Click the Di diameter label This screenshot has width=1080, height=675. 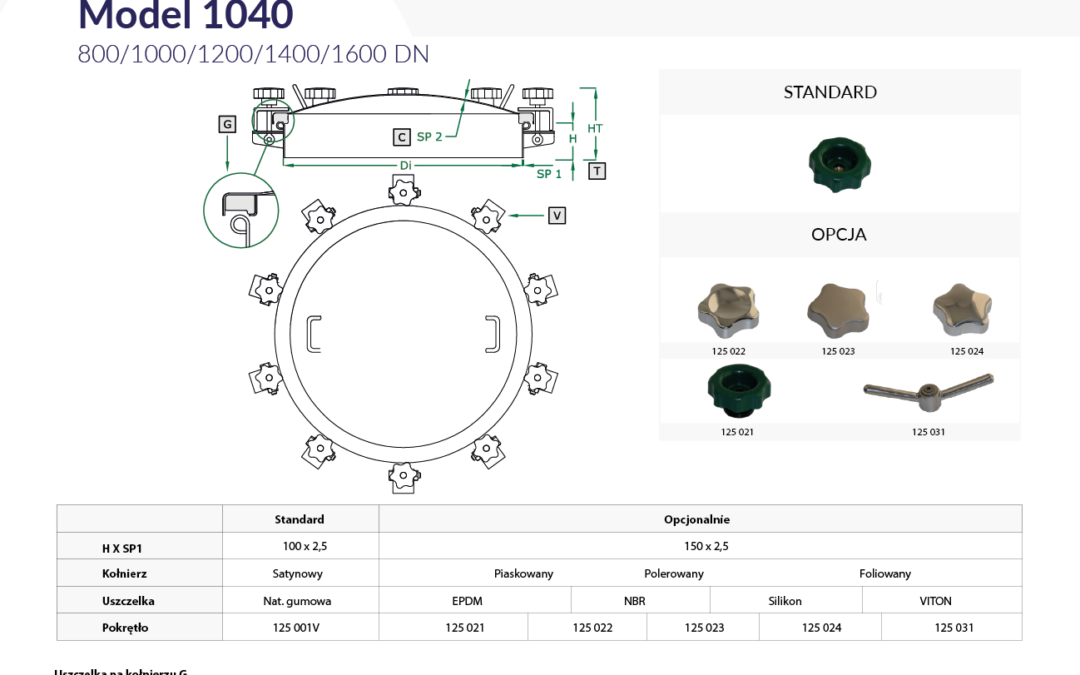[x=406, y=165]
